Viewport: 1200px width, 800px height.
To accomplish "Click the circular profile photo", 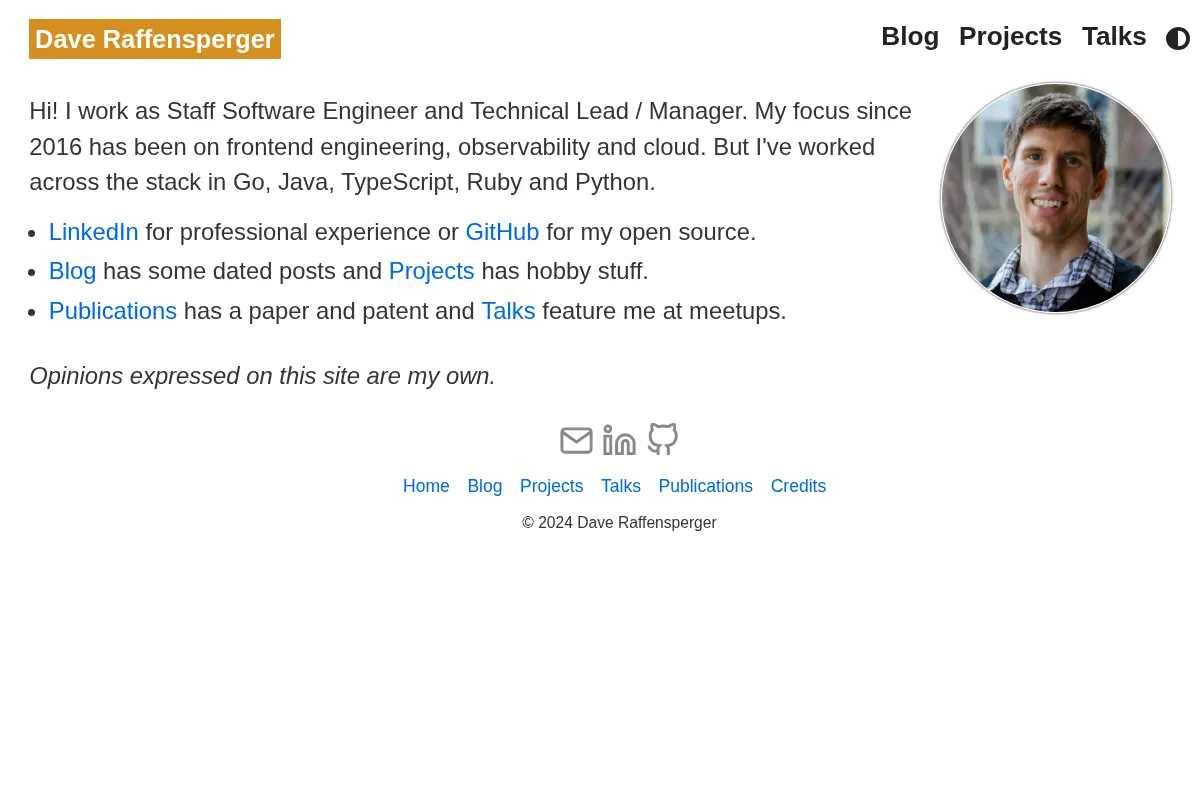I will pos(1056,198).
